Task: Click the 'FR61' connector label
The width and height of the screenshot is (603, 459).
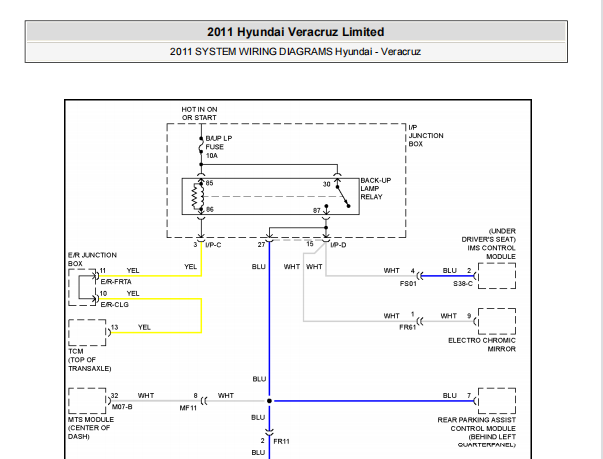Action: 408,328
